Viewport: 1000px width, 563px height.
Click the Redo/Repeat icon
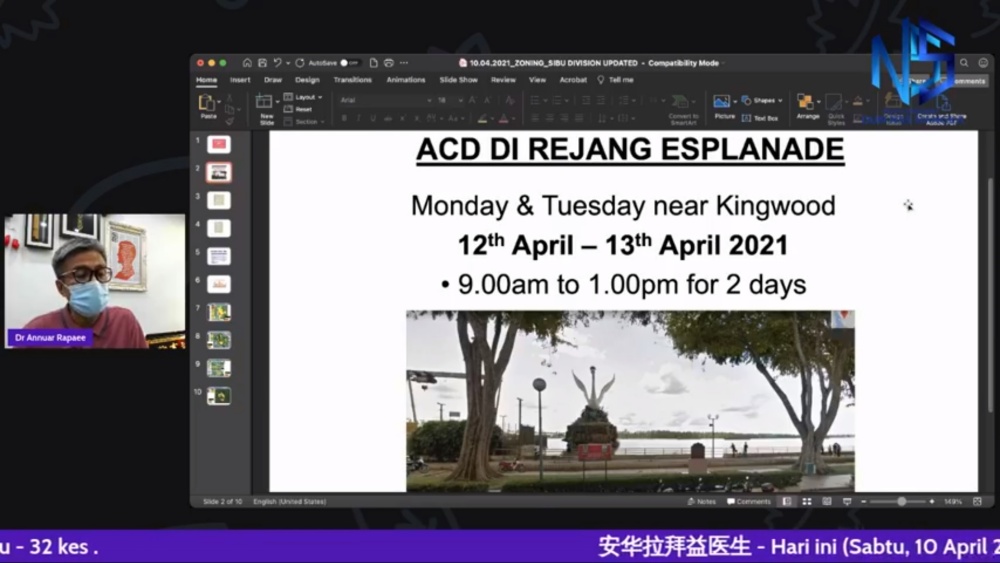click(x=300, y=63)
